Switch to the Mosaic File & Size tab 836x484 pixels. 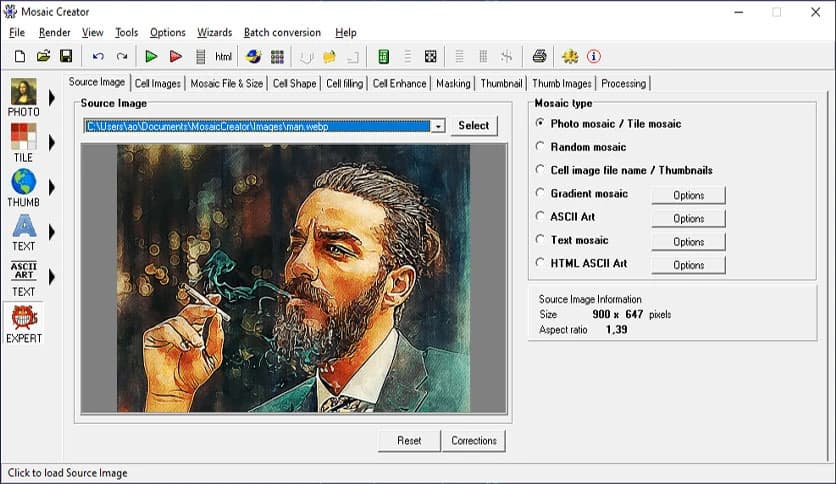[x=227, y=84]
